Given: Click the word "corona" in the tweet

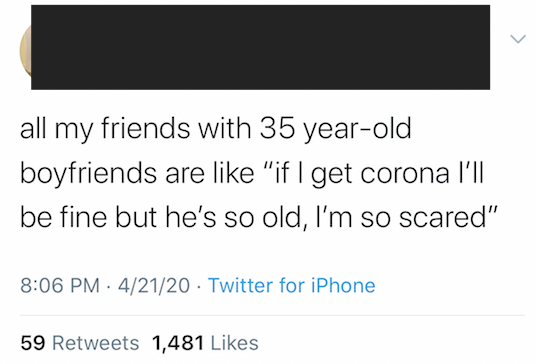Looking at the screenshot, I should 405,174.
